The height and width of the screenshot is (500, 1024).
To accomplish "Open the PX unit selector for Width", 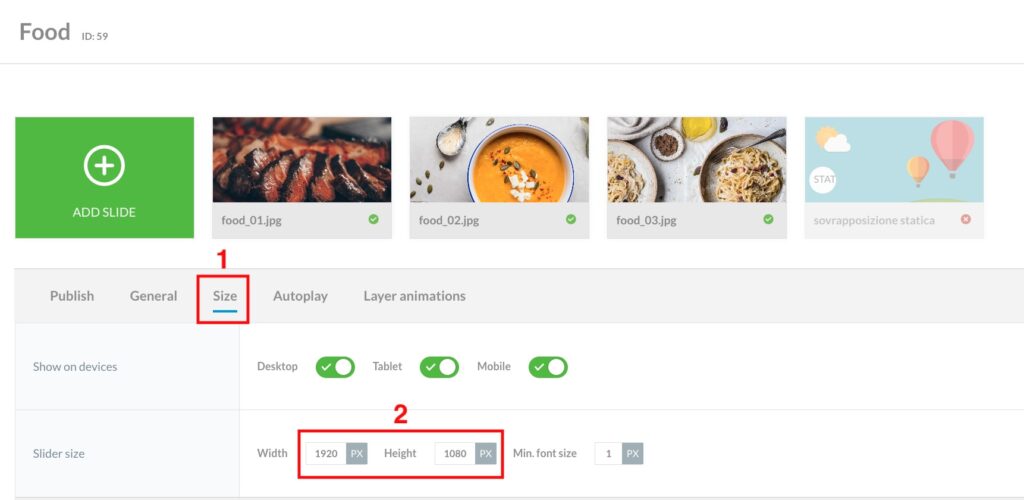I will [x=357, y=453].
